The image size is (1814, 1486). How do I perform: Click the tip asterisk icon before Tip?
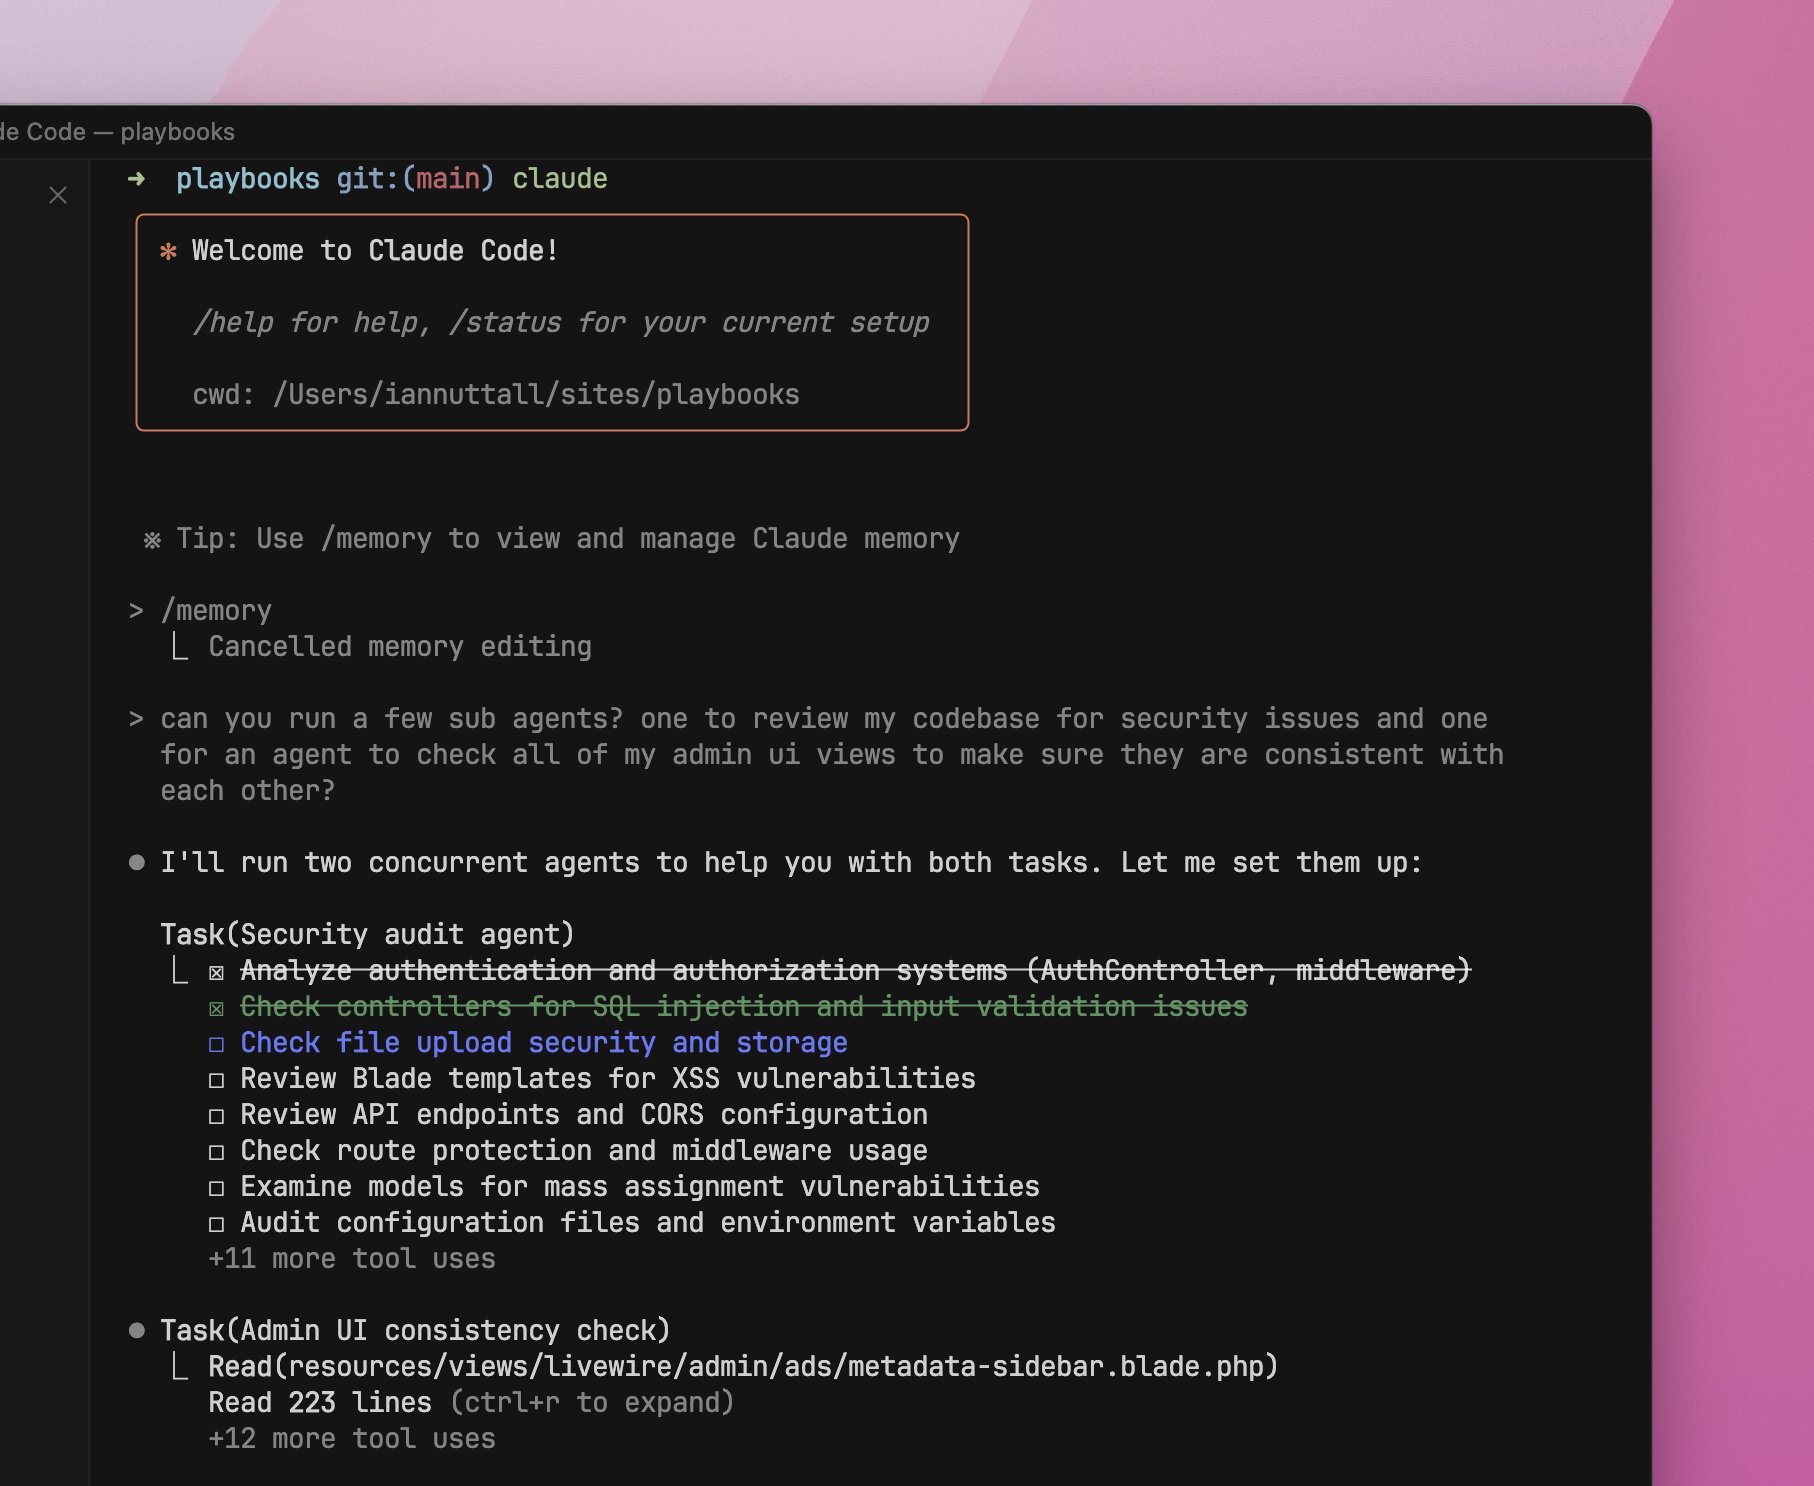coord(152,540)
